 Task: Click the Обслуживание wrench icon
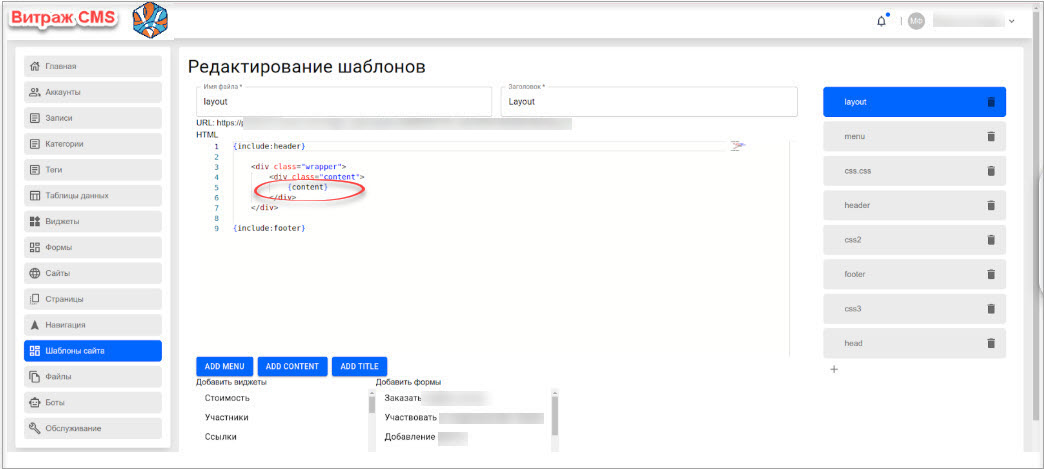coord(35,428)
